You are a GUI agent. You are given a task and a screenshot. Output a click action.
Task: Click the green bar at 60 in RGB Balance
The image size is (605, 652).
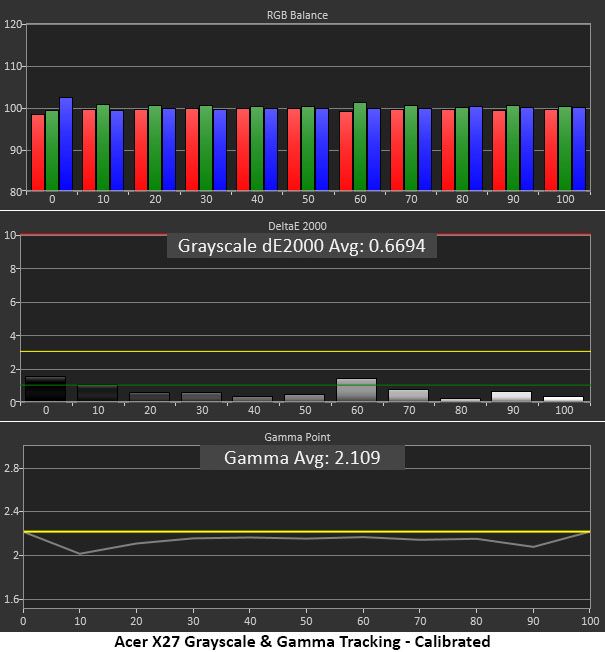click(x=360, y=147)
